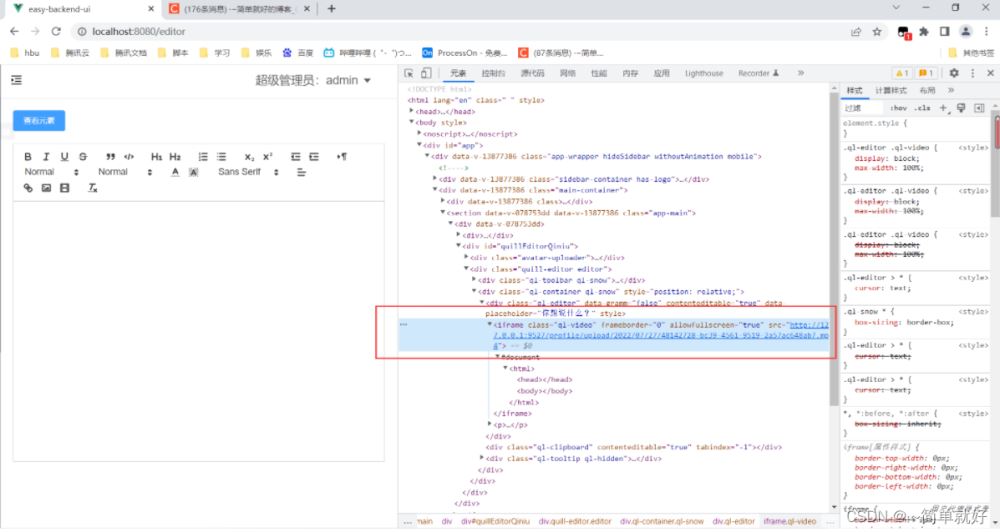Open the Sans Serif font dropdown
1000x532 pixels.
[245, 172]
